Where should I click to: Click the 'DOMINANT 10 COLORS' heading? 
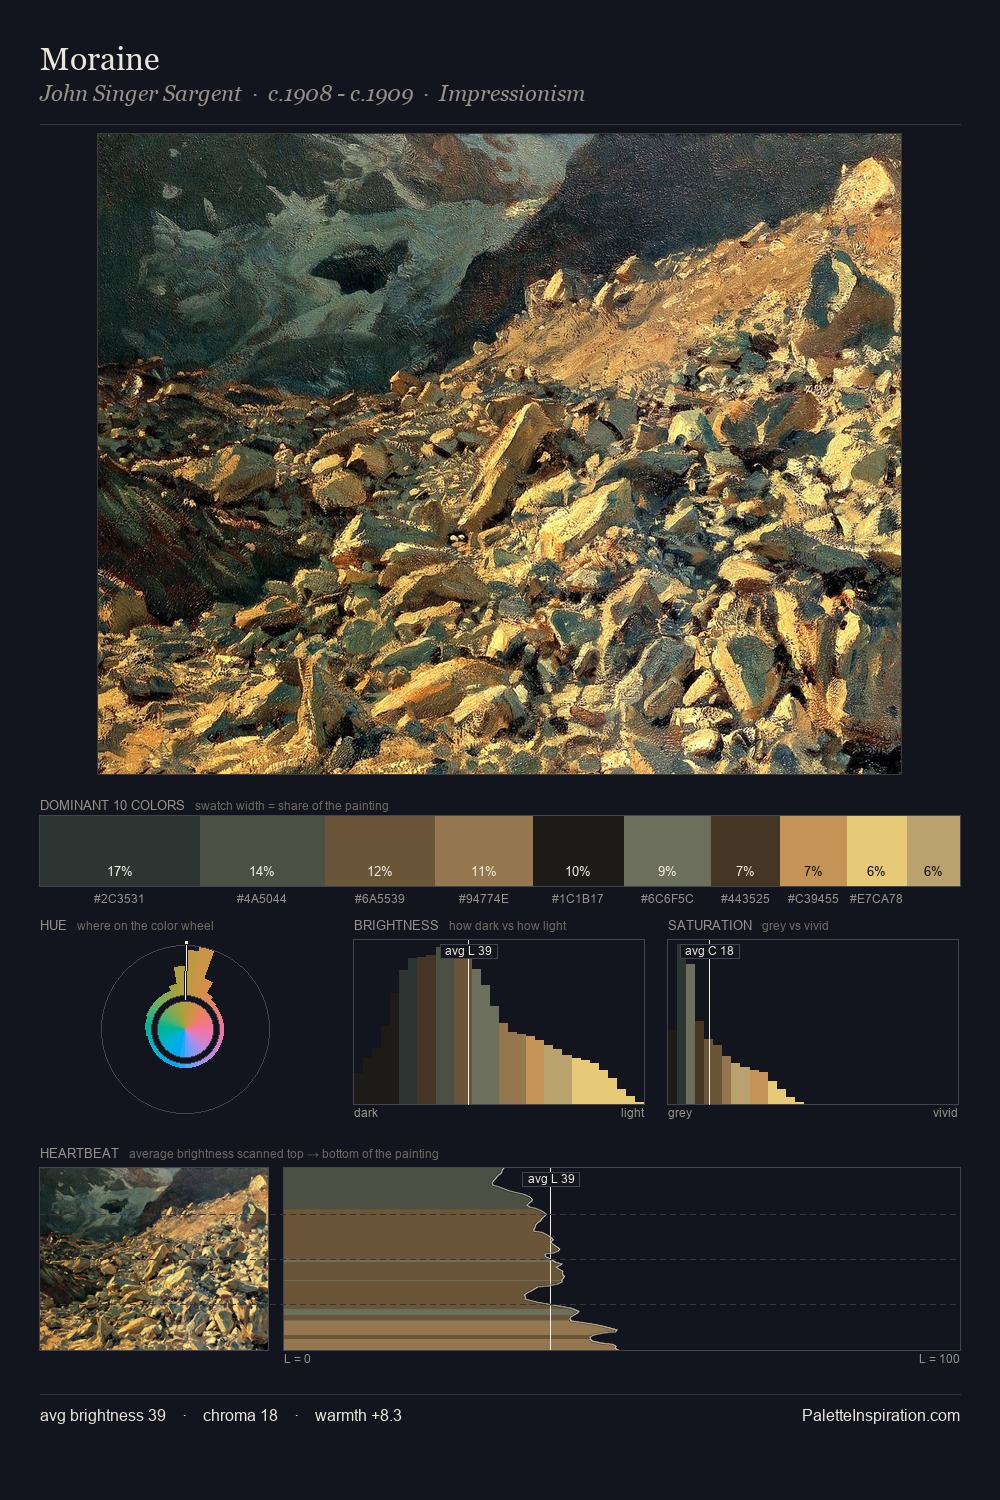tap(112, 805)
